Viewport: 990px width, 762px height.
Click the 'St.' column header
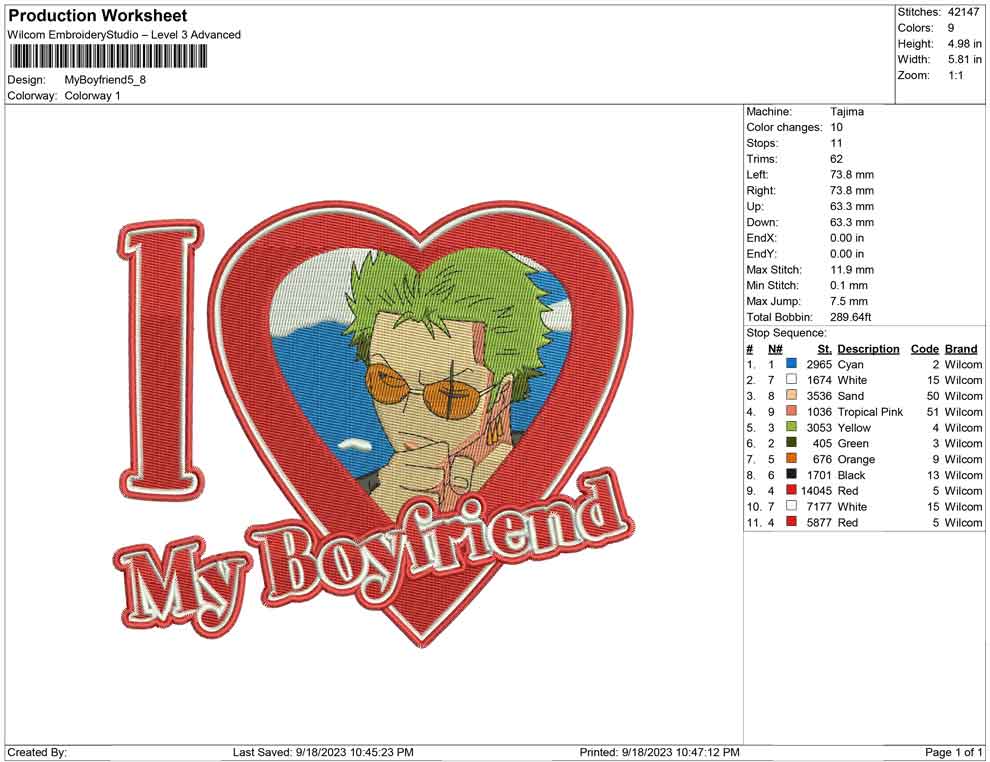(824, 349)
